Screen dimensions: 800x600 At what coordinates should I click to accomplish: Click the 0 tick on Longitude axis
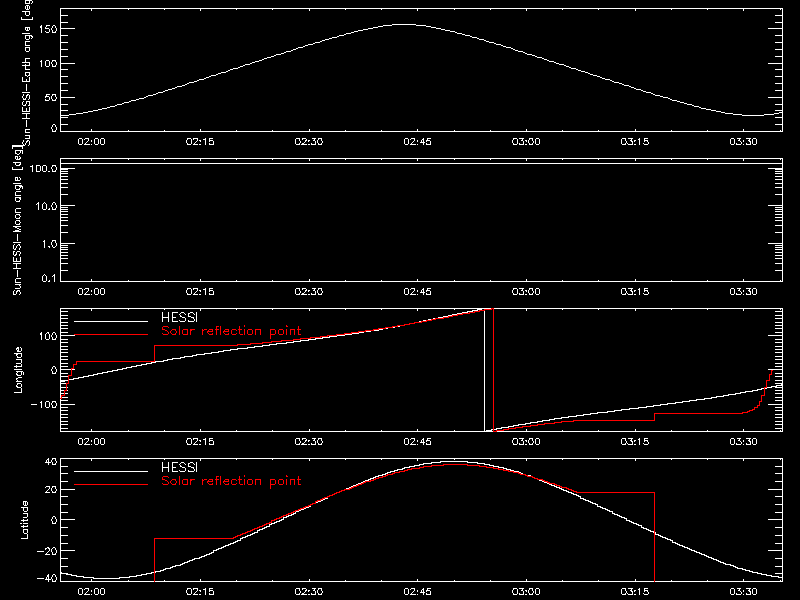pos(54,370)
